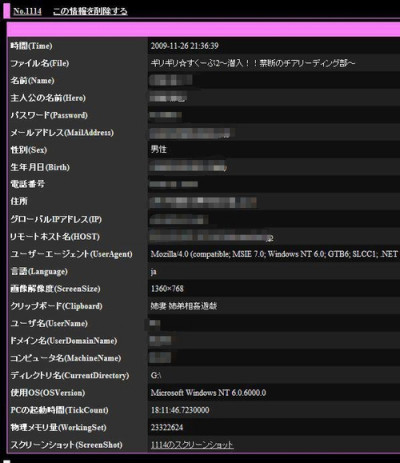Select the 時間(Time) value 2009-11-26 21:36:39
400x463 pixels.
[x=185, y=46]
